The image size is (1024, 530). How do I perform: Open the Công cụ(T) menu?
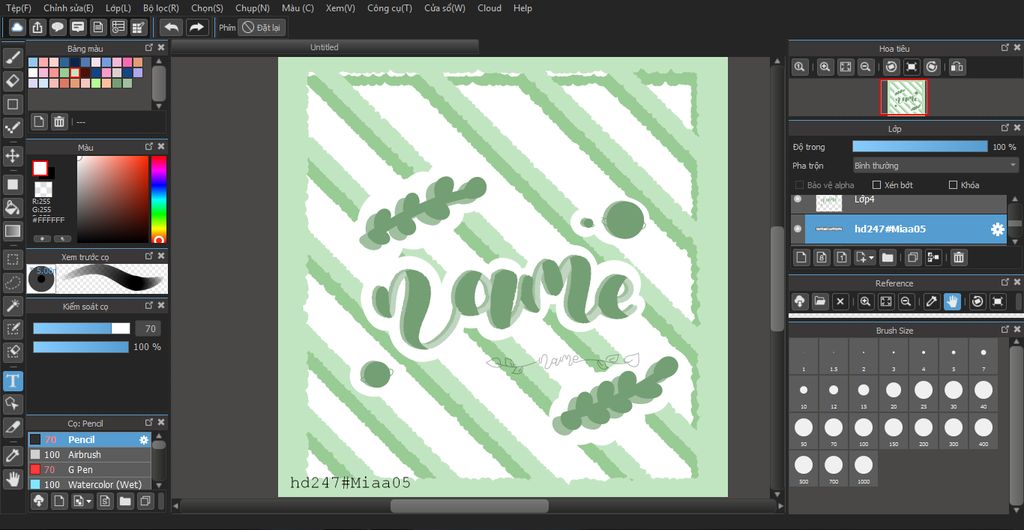point(389,8)
